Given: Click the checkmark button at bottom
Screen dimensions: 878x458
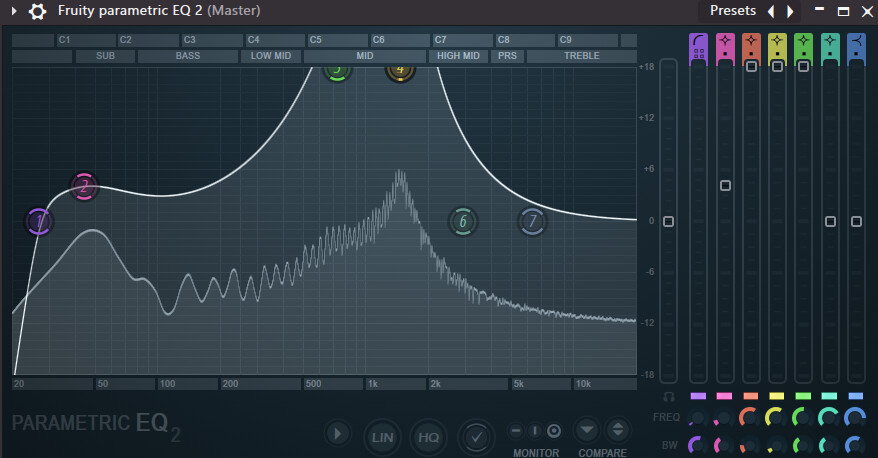Looking at the screenshot, I should (476, 437).
